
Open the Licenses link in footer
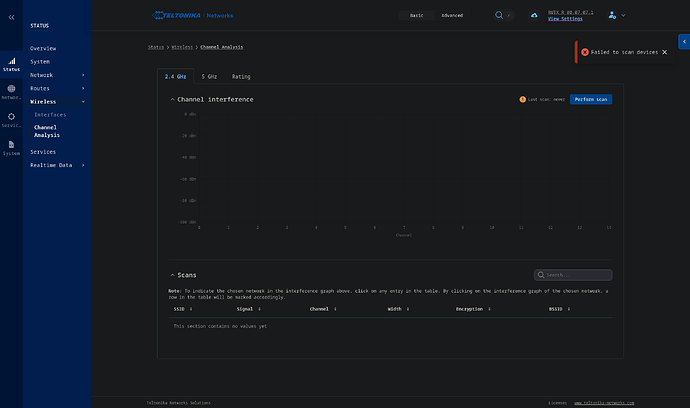click(x=557, y=403)
